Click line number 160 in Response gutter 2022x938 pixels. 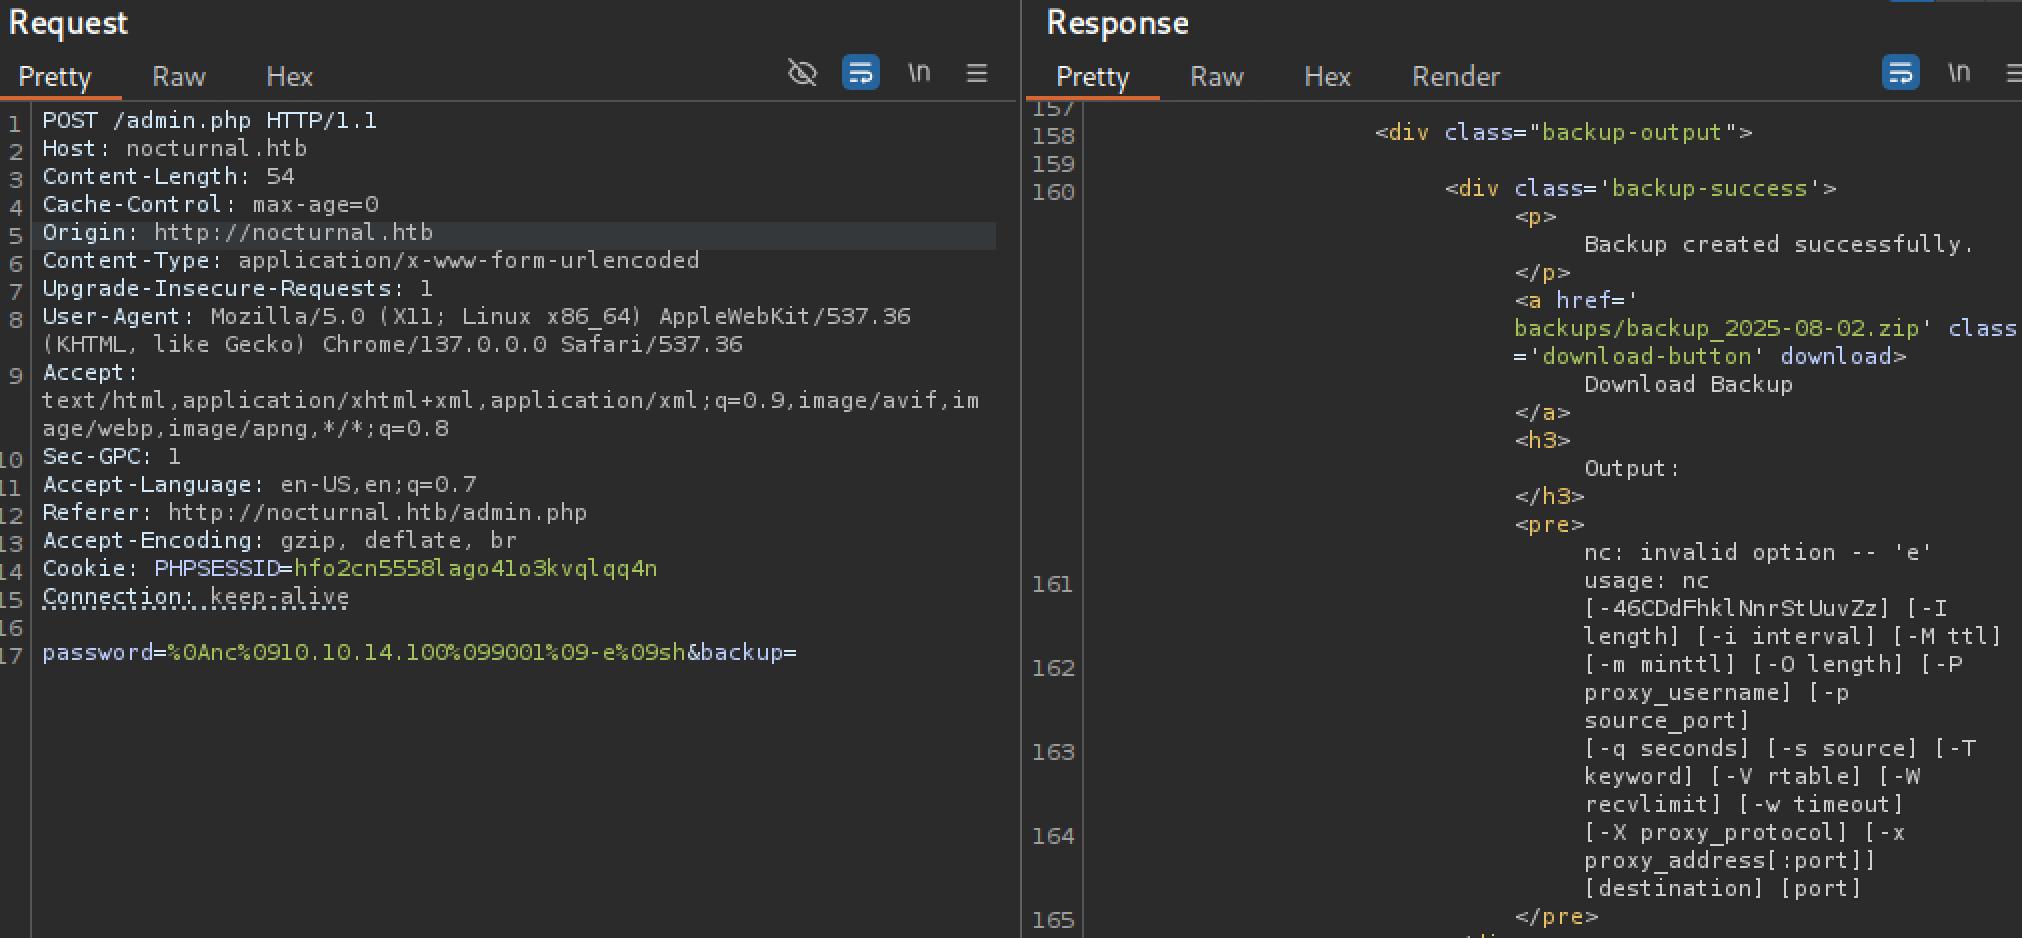coord(1054,192)
